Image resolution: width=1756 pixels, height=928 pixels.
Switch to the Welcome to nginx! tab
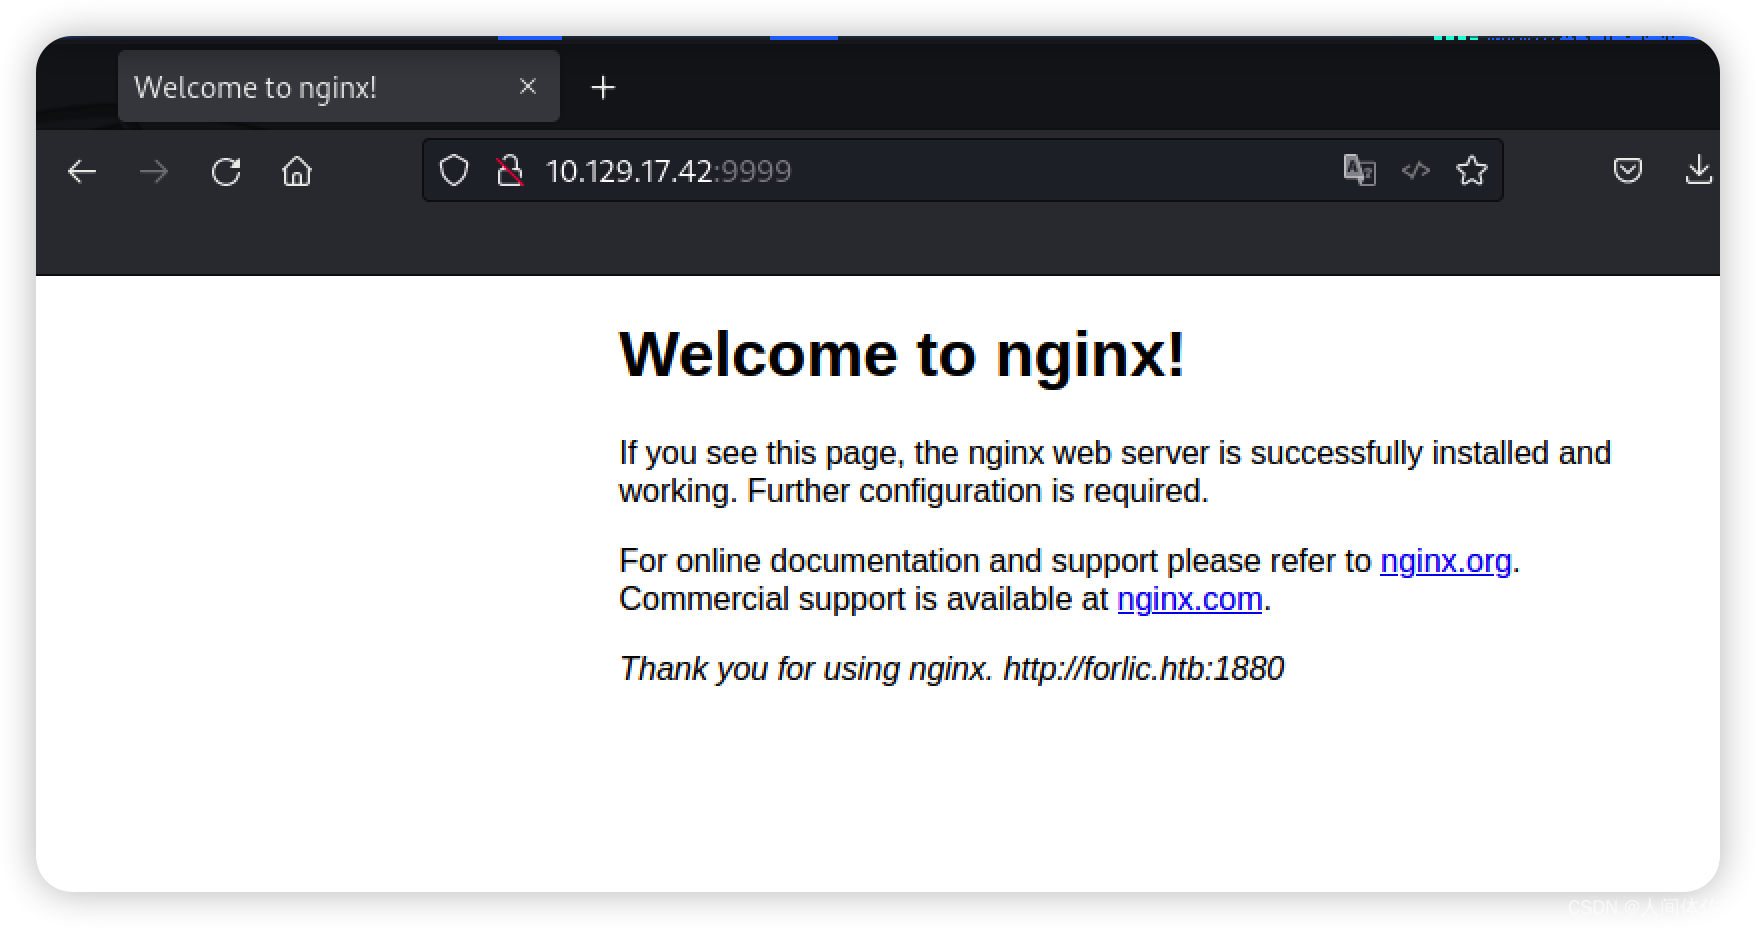point(338,87)
